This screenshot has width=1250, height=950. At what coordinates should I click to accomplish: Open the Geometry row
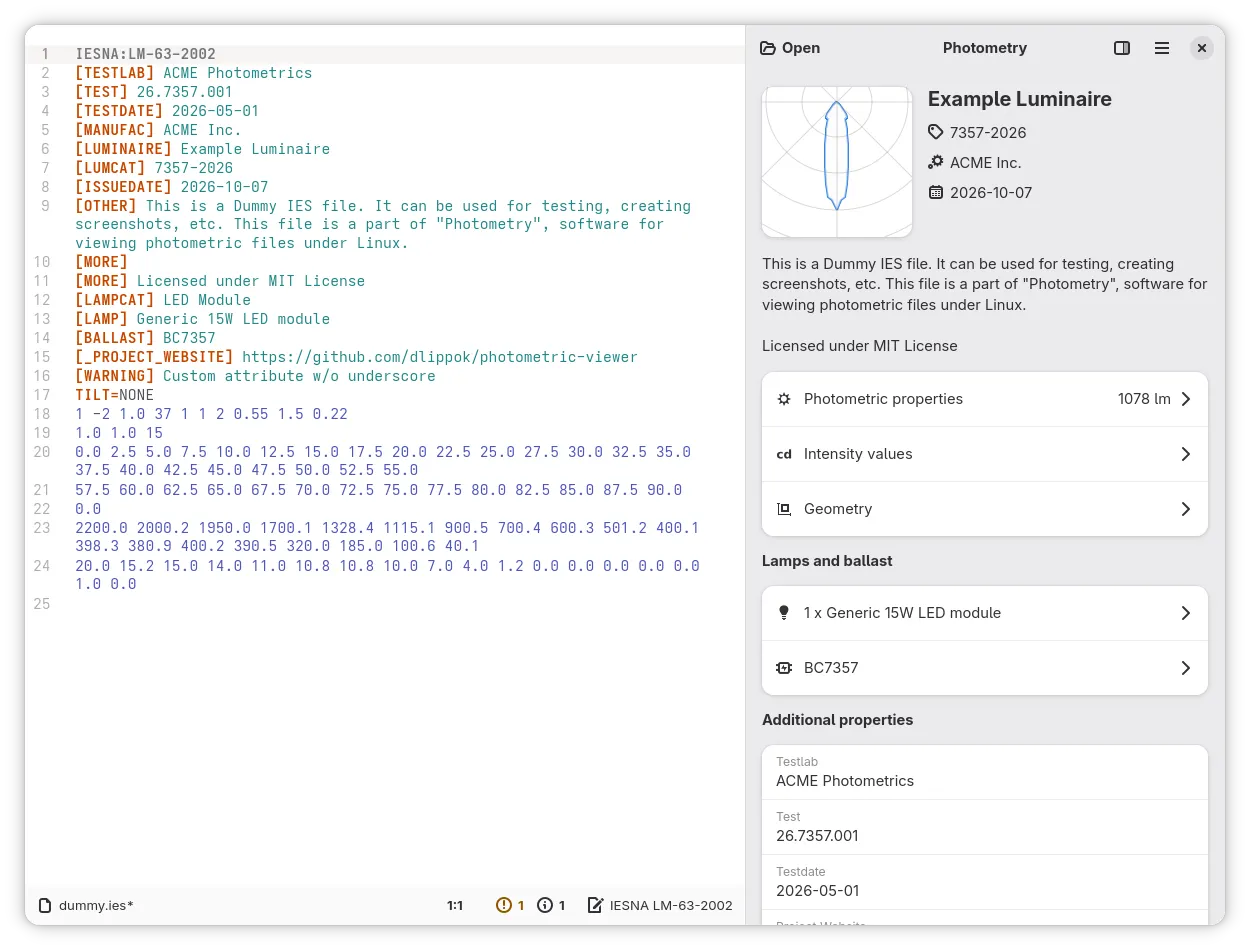[x=985, y=509]
